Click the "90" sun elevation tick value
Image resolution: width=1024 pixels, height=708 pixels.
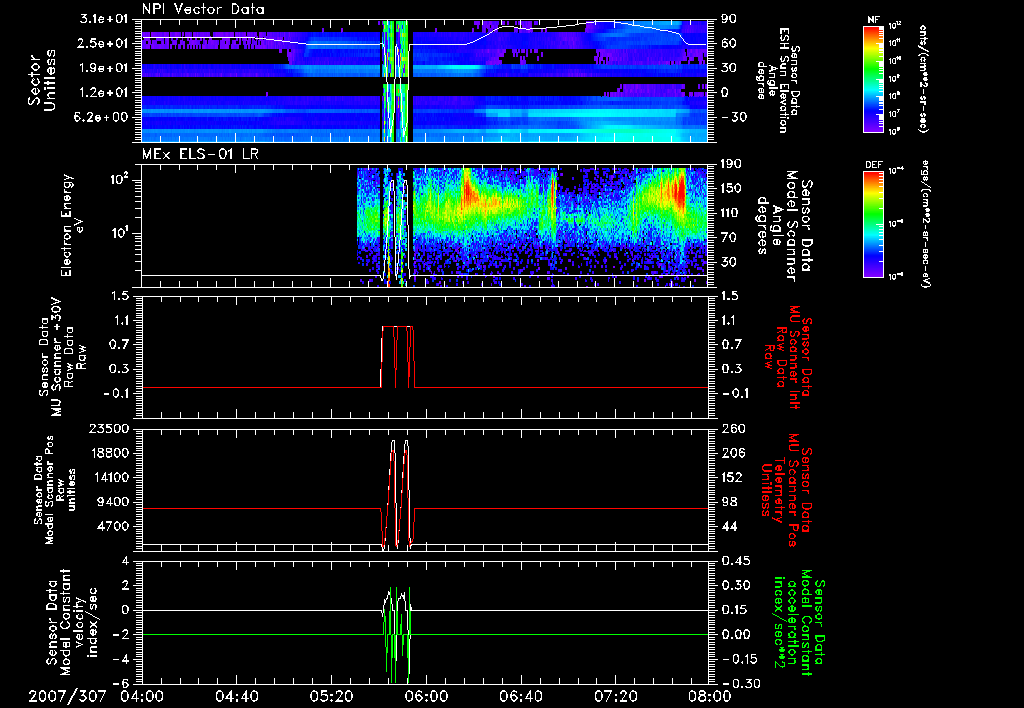(x=728, y=20)
